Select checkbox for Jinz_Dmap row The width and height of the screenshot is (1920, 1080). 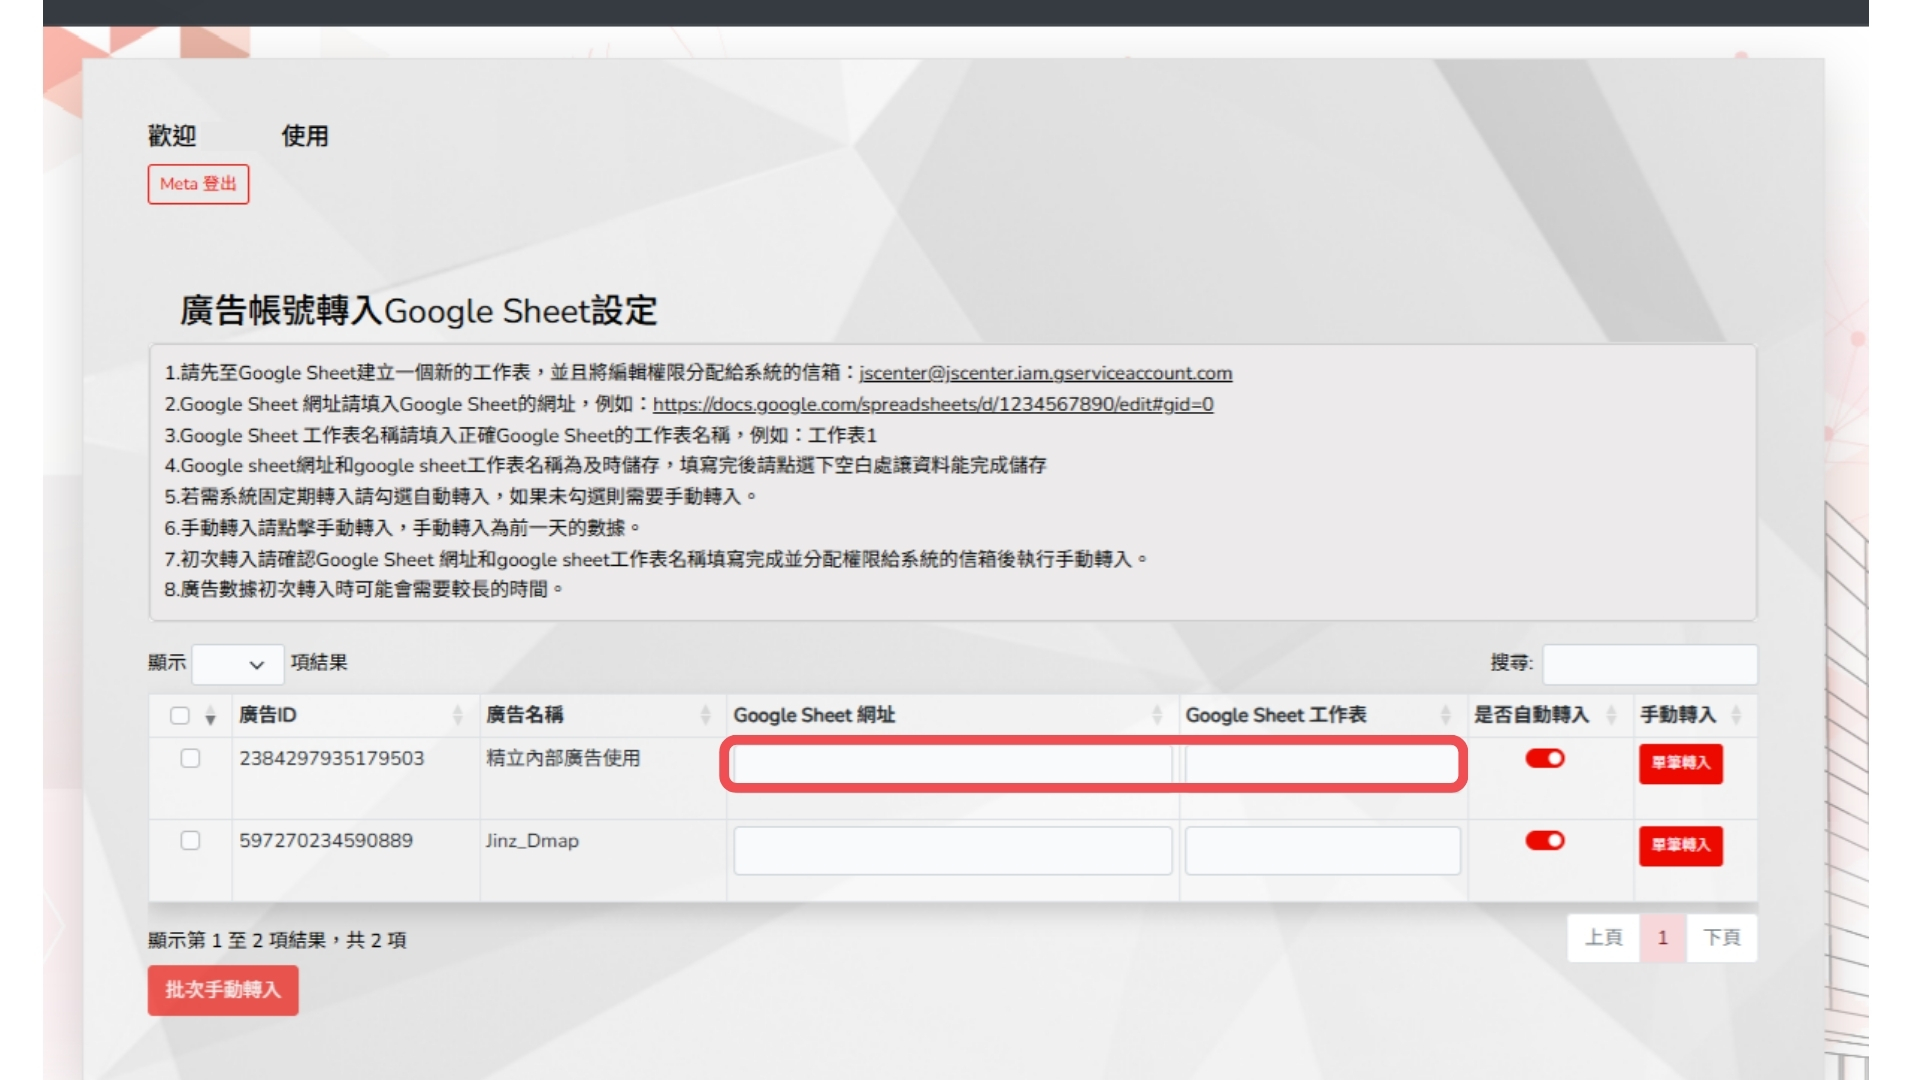click(190, 840)
